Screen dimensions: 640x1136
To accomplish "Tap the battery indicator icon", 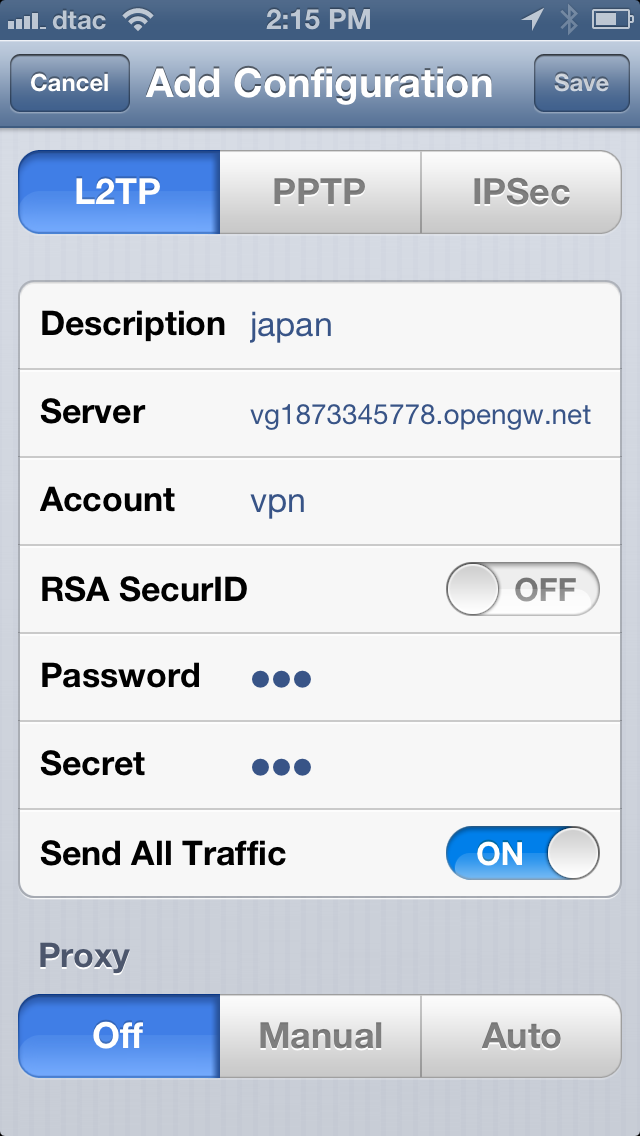I will click(x=612, y=20).
